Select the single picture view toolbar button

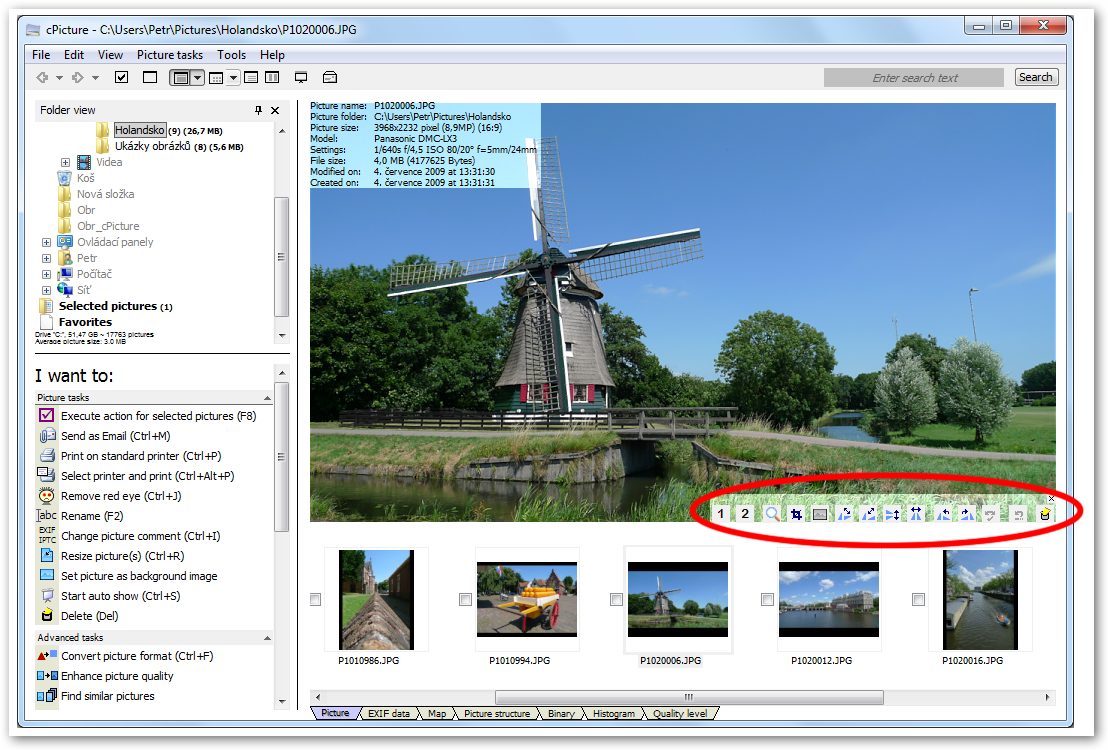181,78
